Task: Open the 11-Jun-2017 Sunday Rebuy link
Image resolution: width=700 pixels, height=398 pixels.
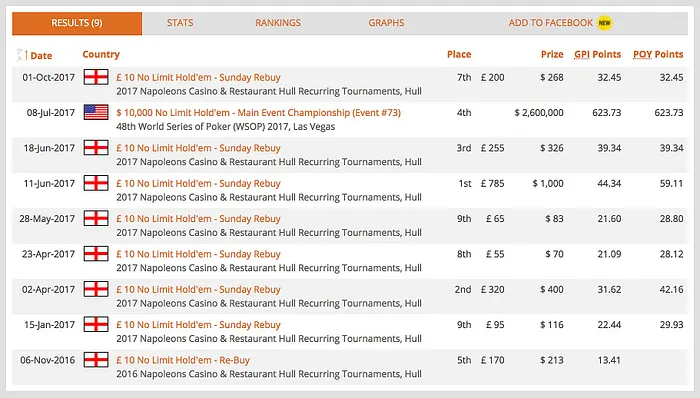Action: pos(198,183)
